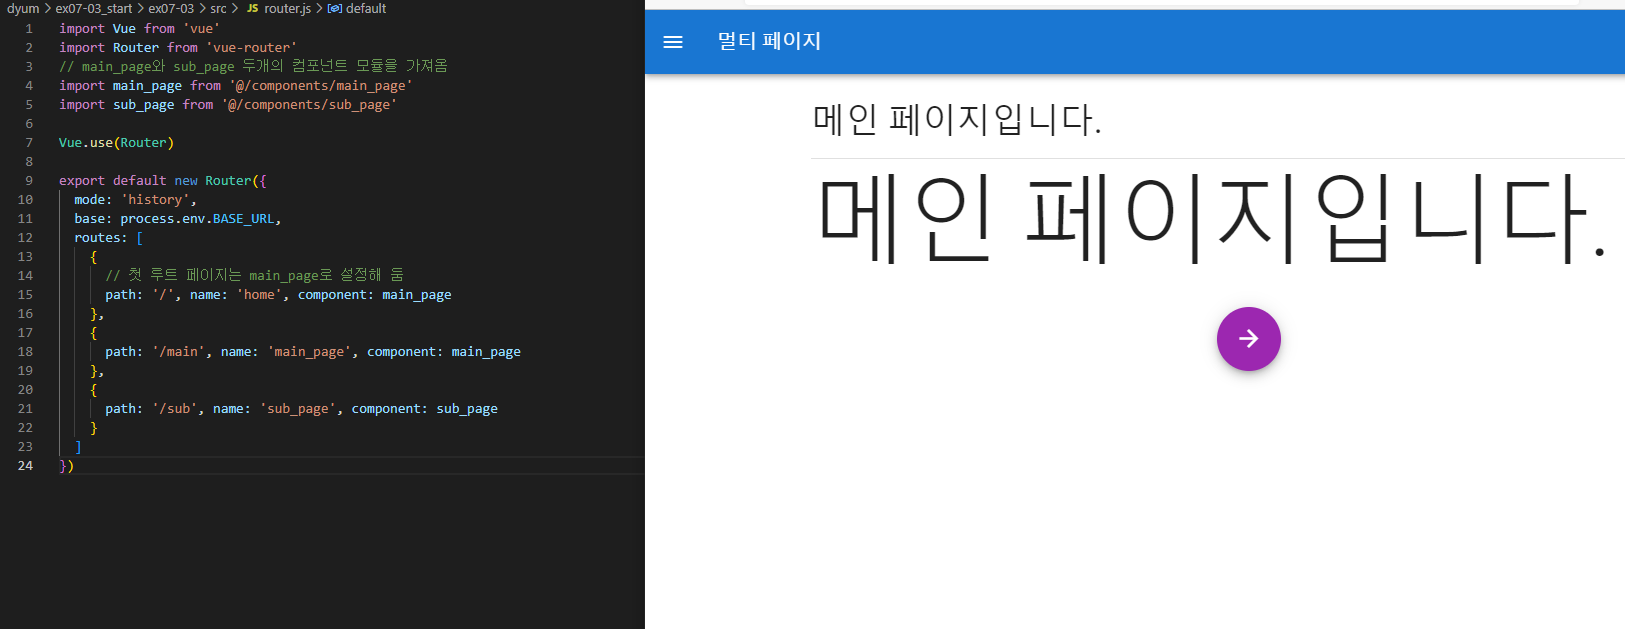This screenshot has width=1625, height=629.
Task: Click the Korean comment on line 3
Action: (253, 66)
